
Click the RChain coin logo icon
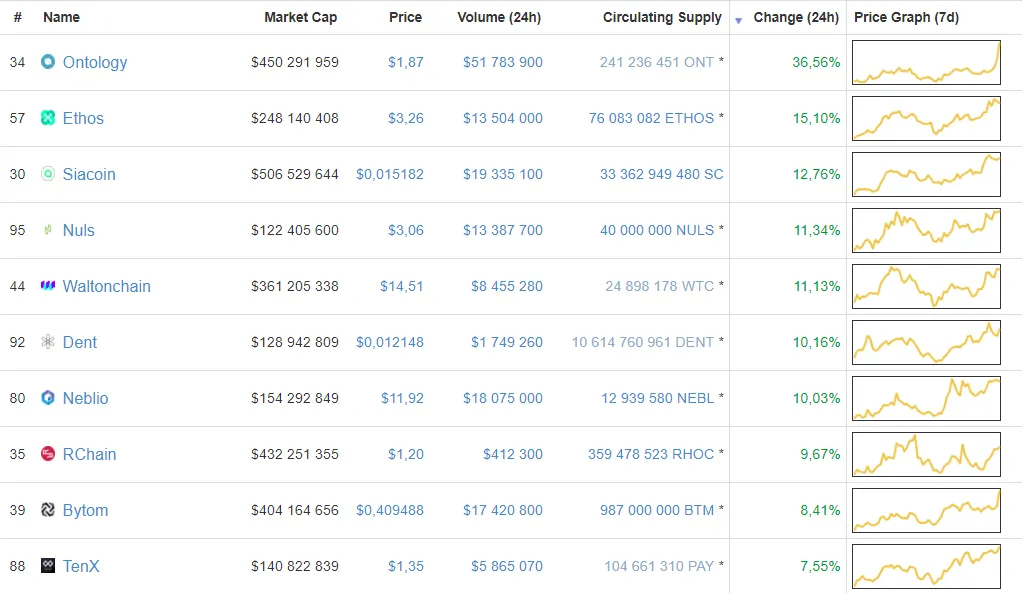click(x=48, y=454)
